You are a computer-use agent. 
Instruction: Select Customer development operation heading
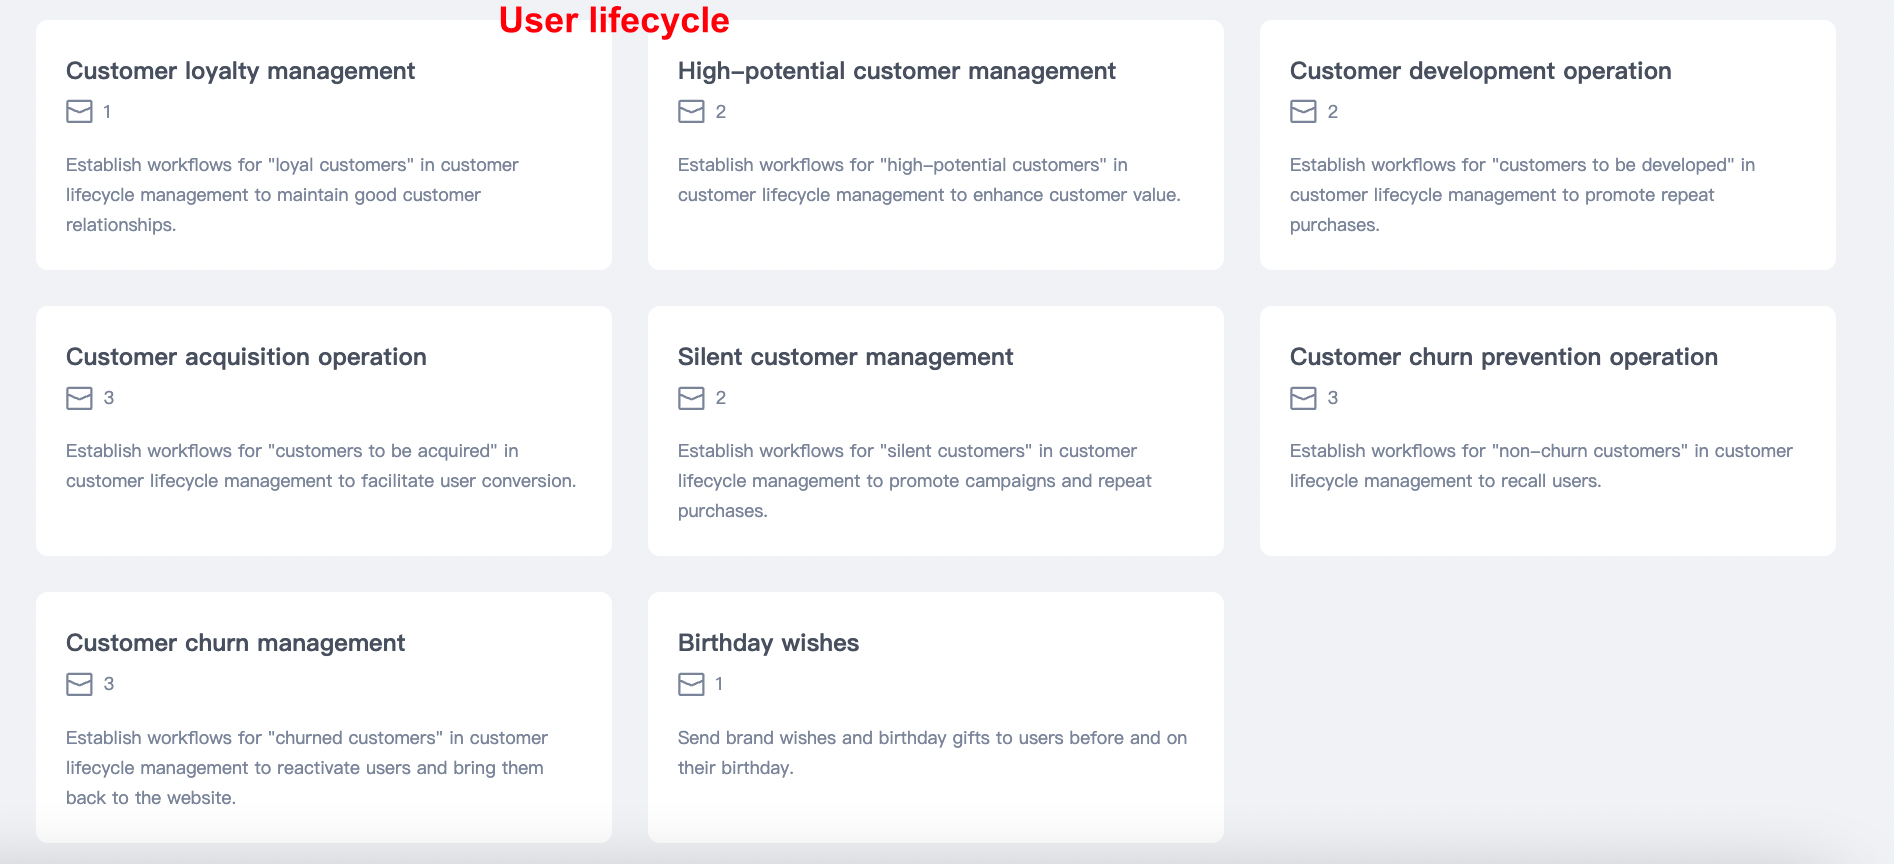tap(1480, 71)
